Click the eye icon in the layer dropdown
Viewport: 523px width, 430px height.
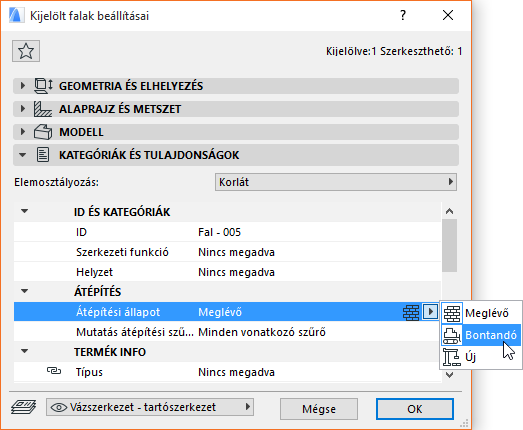click(59, 407)
